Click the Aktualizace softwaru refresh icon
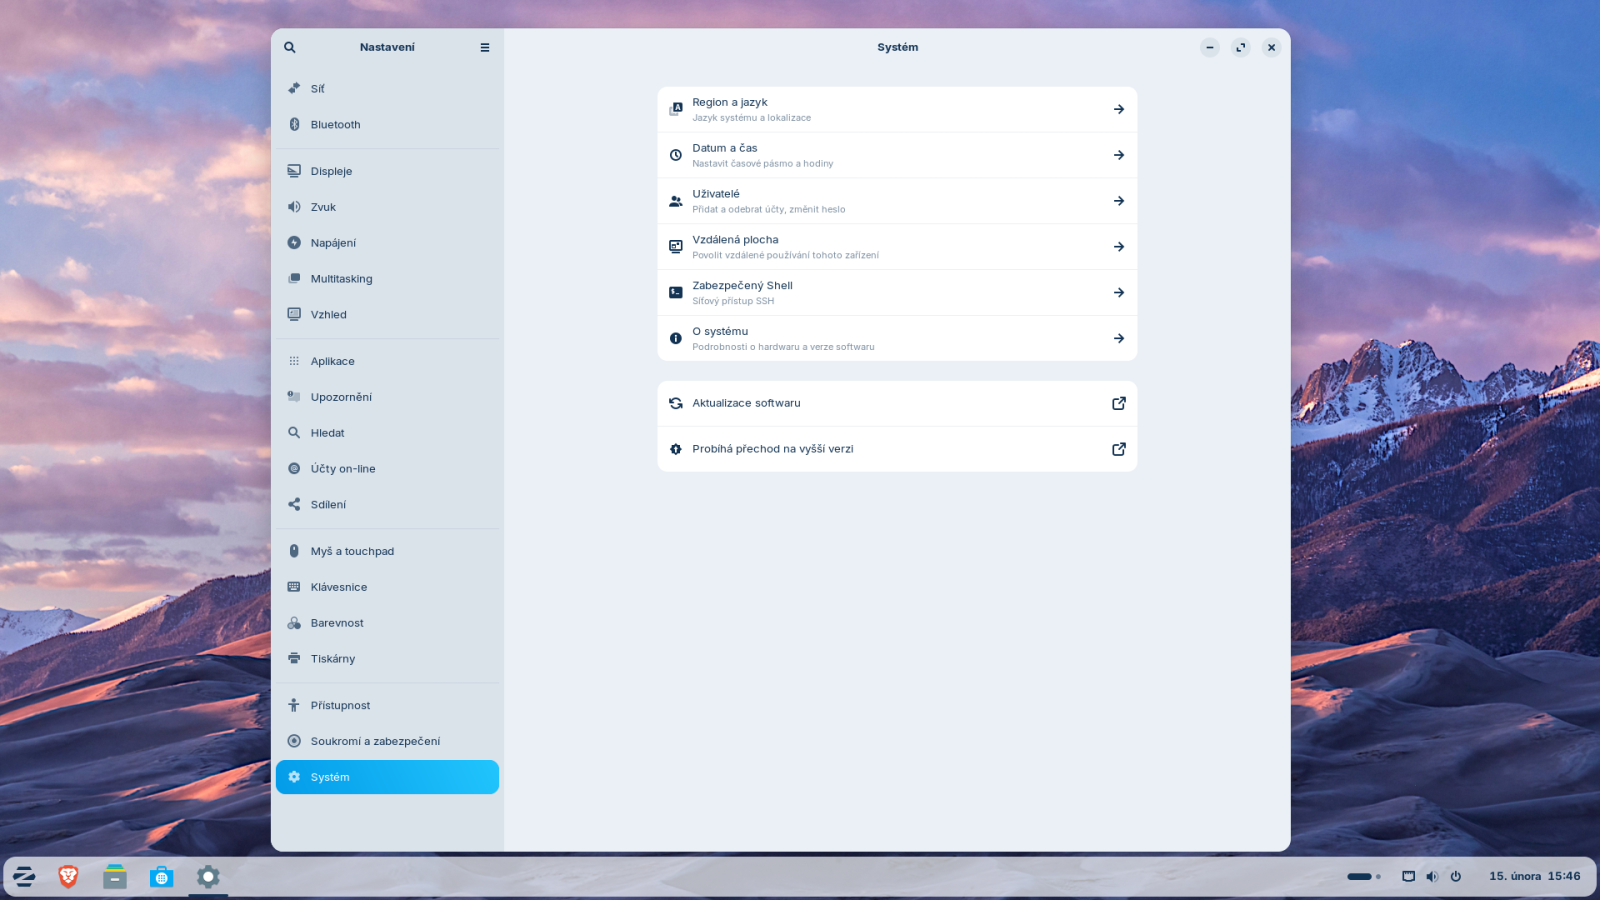Viewport: 1600px width, 900px height. [676, 404]
